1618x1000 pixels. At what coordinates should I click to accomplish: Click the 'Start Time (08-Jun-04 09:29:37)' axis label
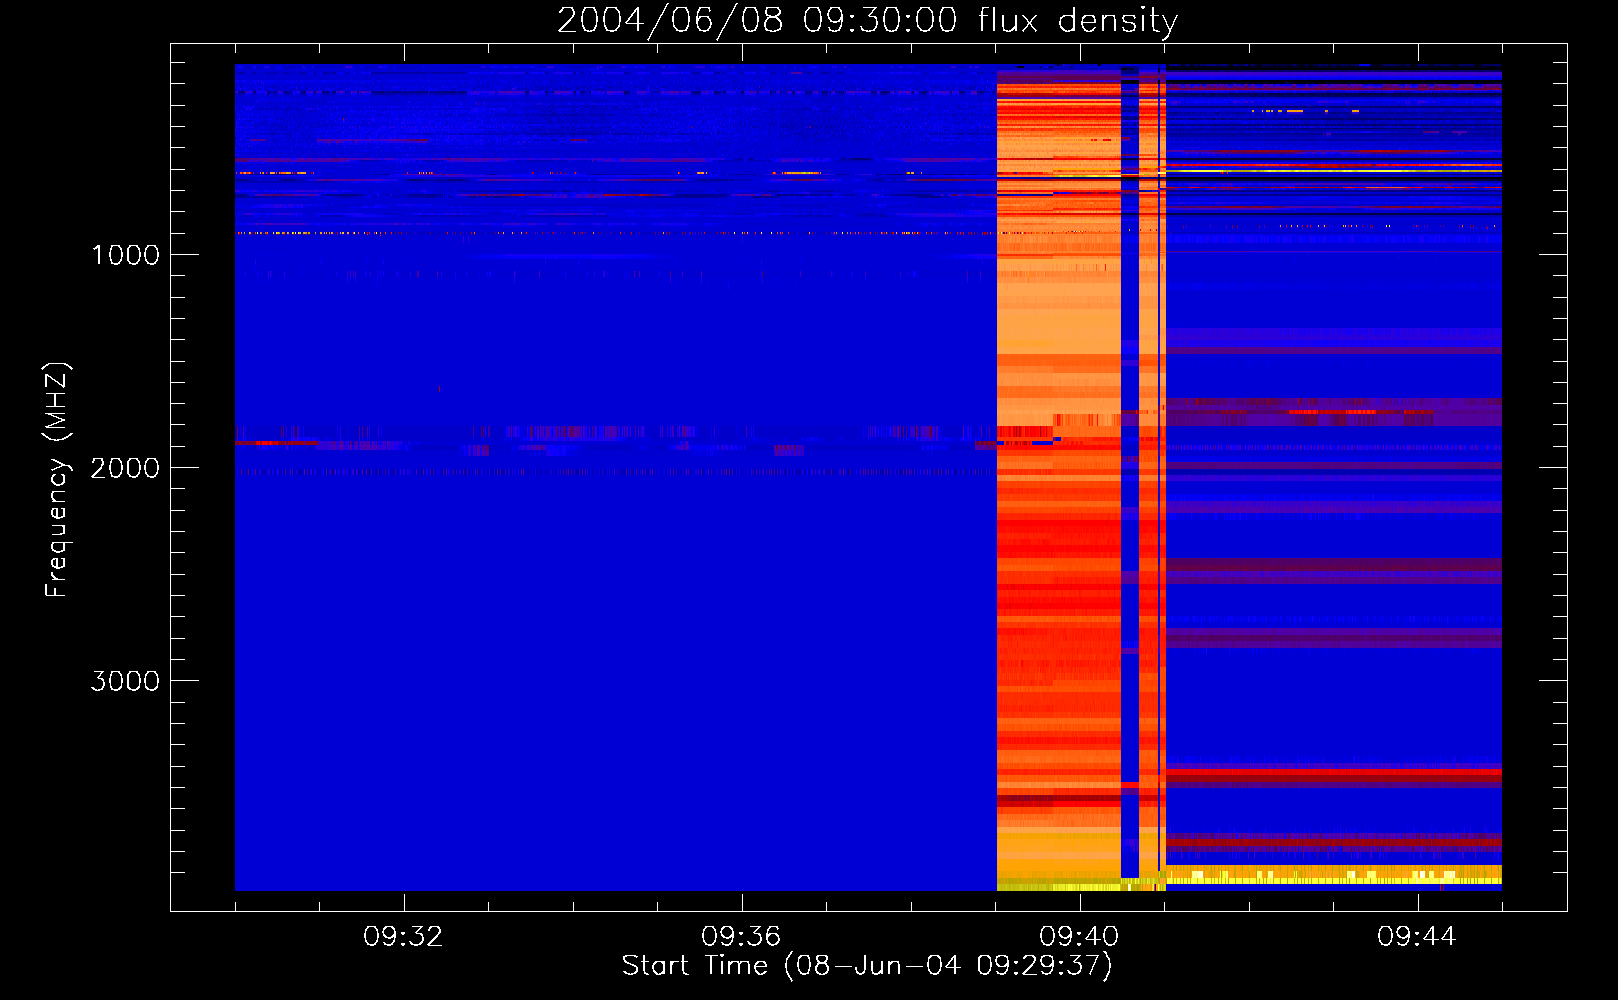point(867,966)
